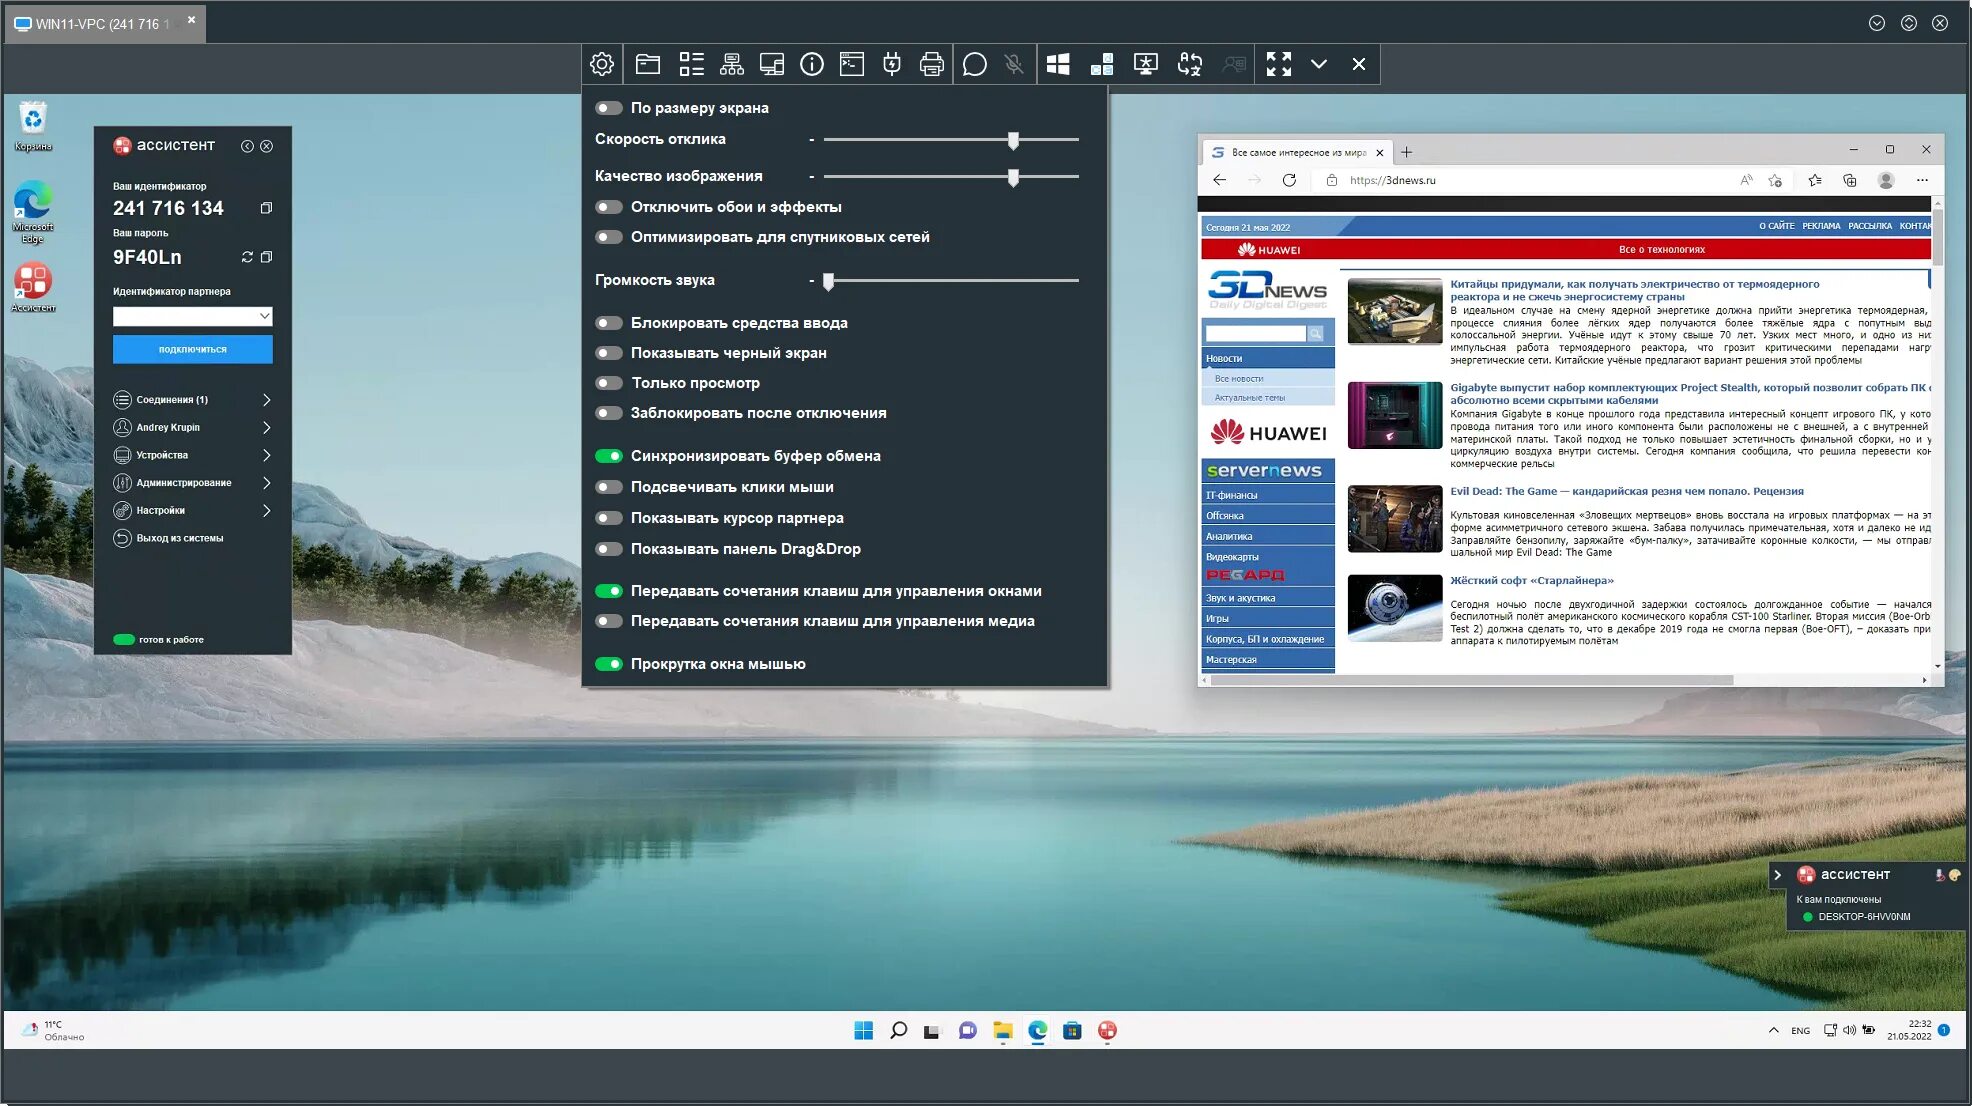Click the power plug icon in toolbar

[892, 65]
